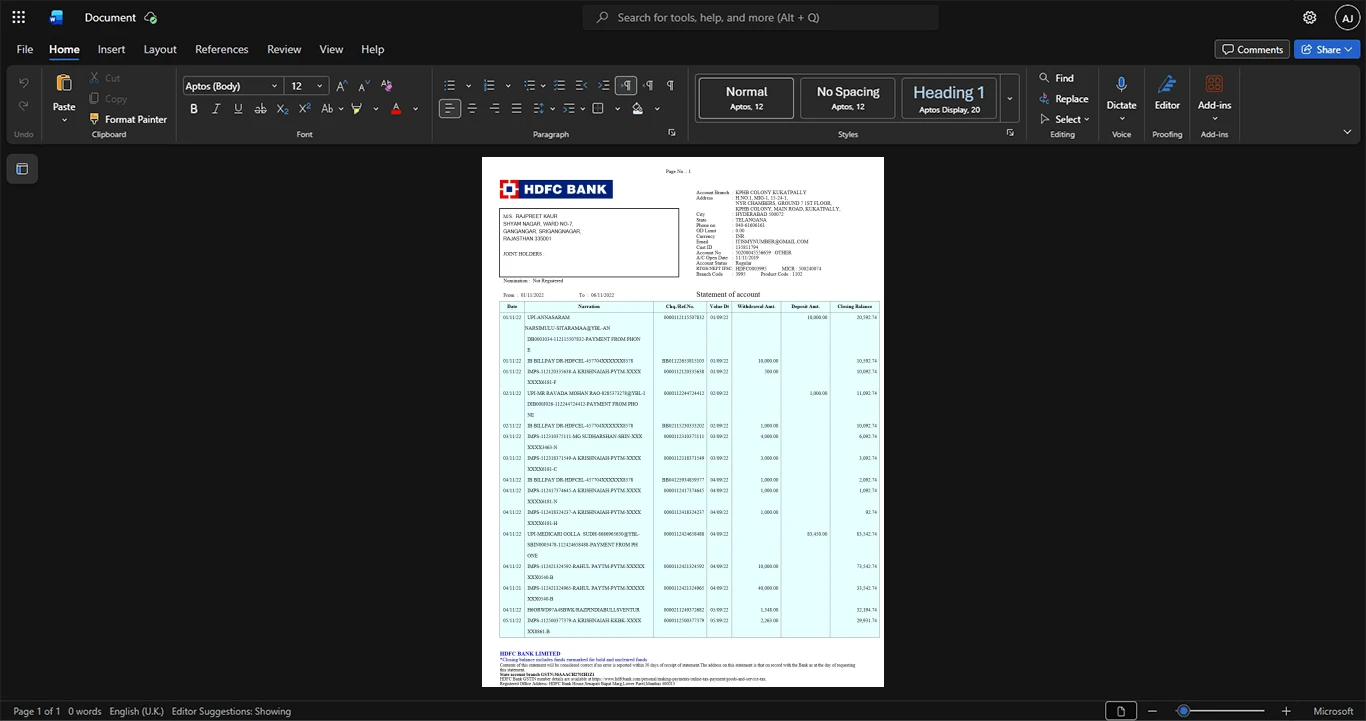Insert a bulleted list
The image size is (1366, 721).
click(450, 86)
